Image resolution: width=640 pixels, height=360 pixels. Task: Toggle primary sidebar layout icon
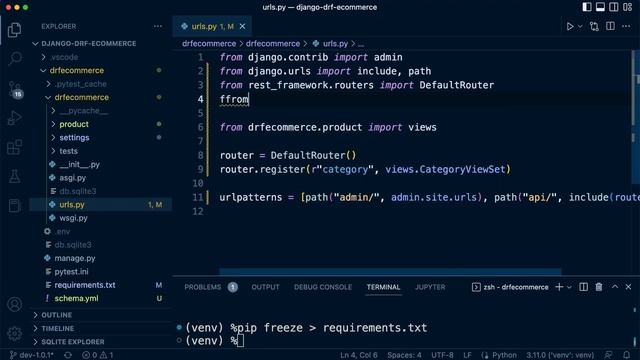(587, 7)
